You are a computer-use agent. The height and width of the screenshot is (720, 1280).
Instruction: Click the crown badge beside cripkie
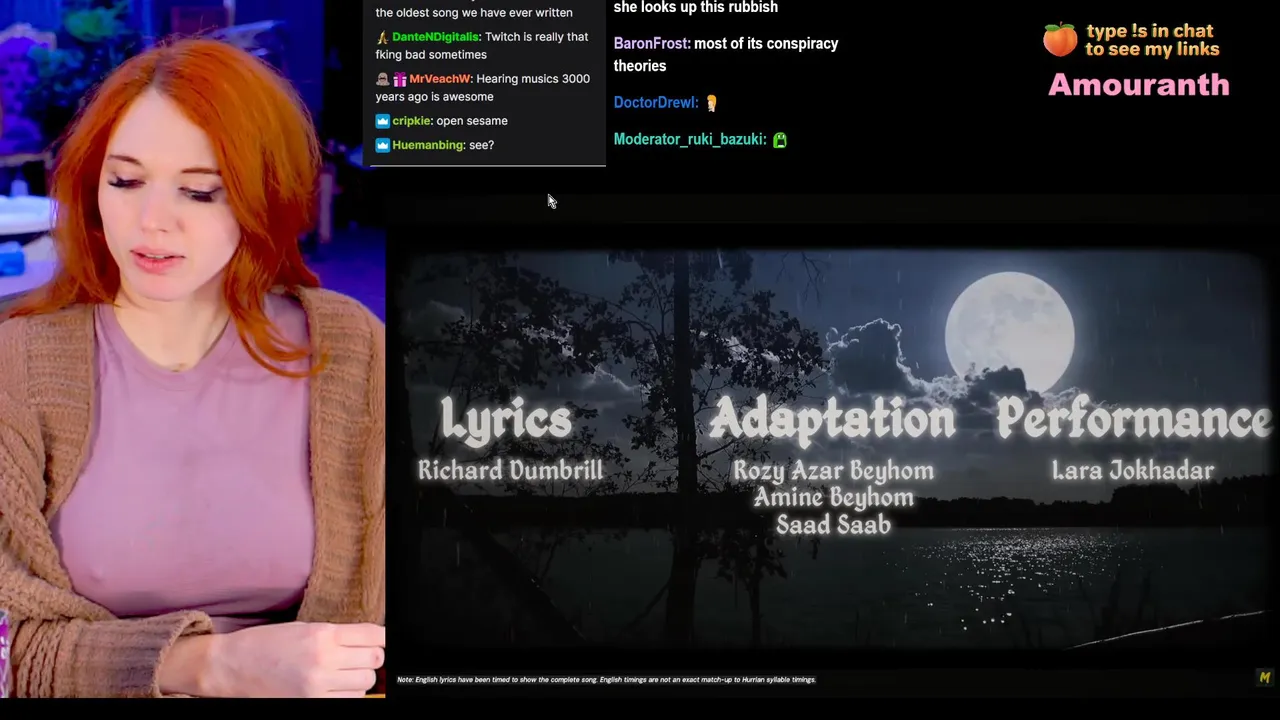pos(382,121)
